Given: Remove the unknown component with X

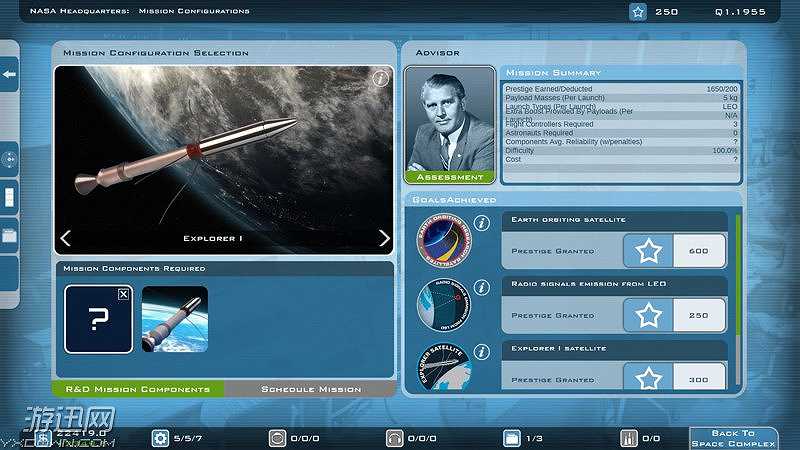Looking at the screenshot, I should (x=123, y=294).
